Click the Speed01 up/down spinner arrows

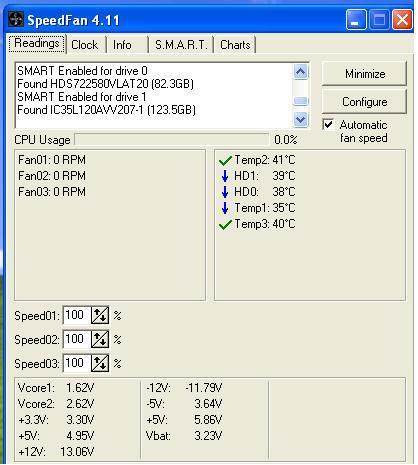(100, 315)
